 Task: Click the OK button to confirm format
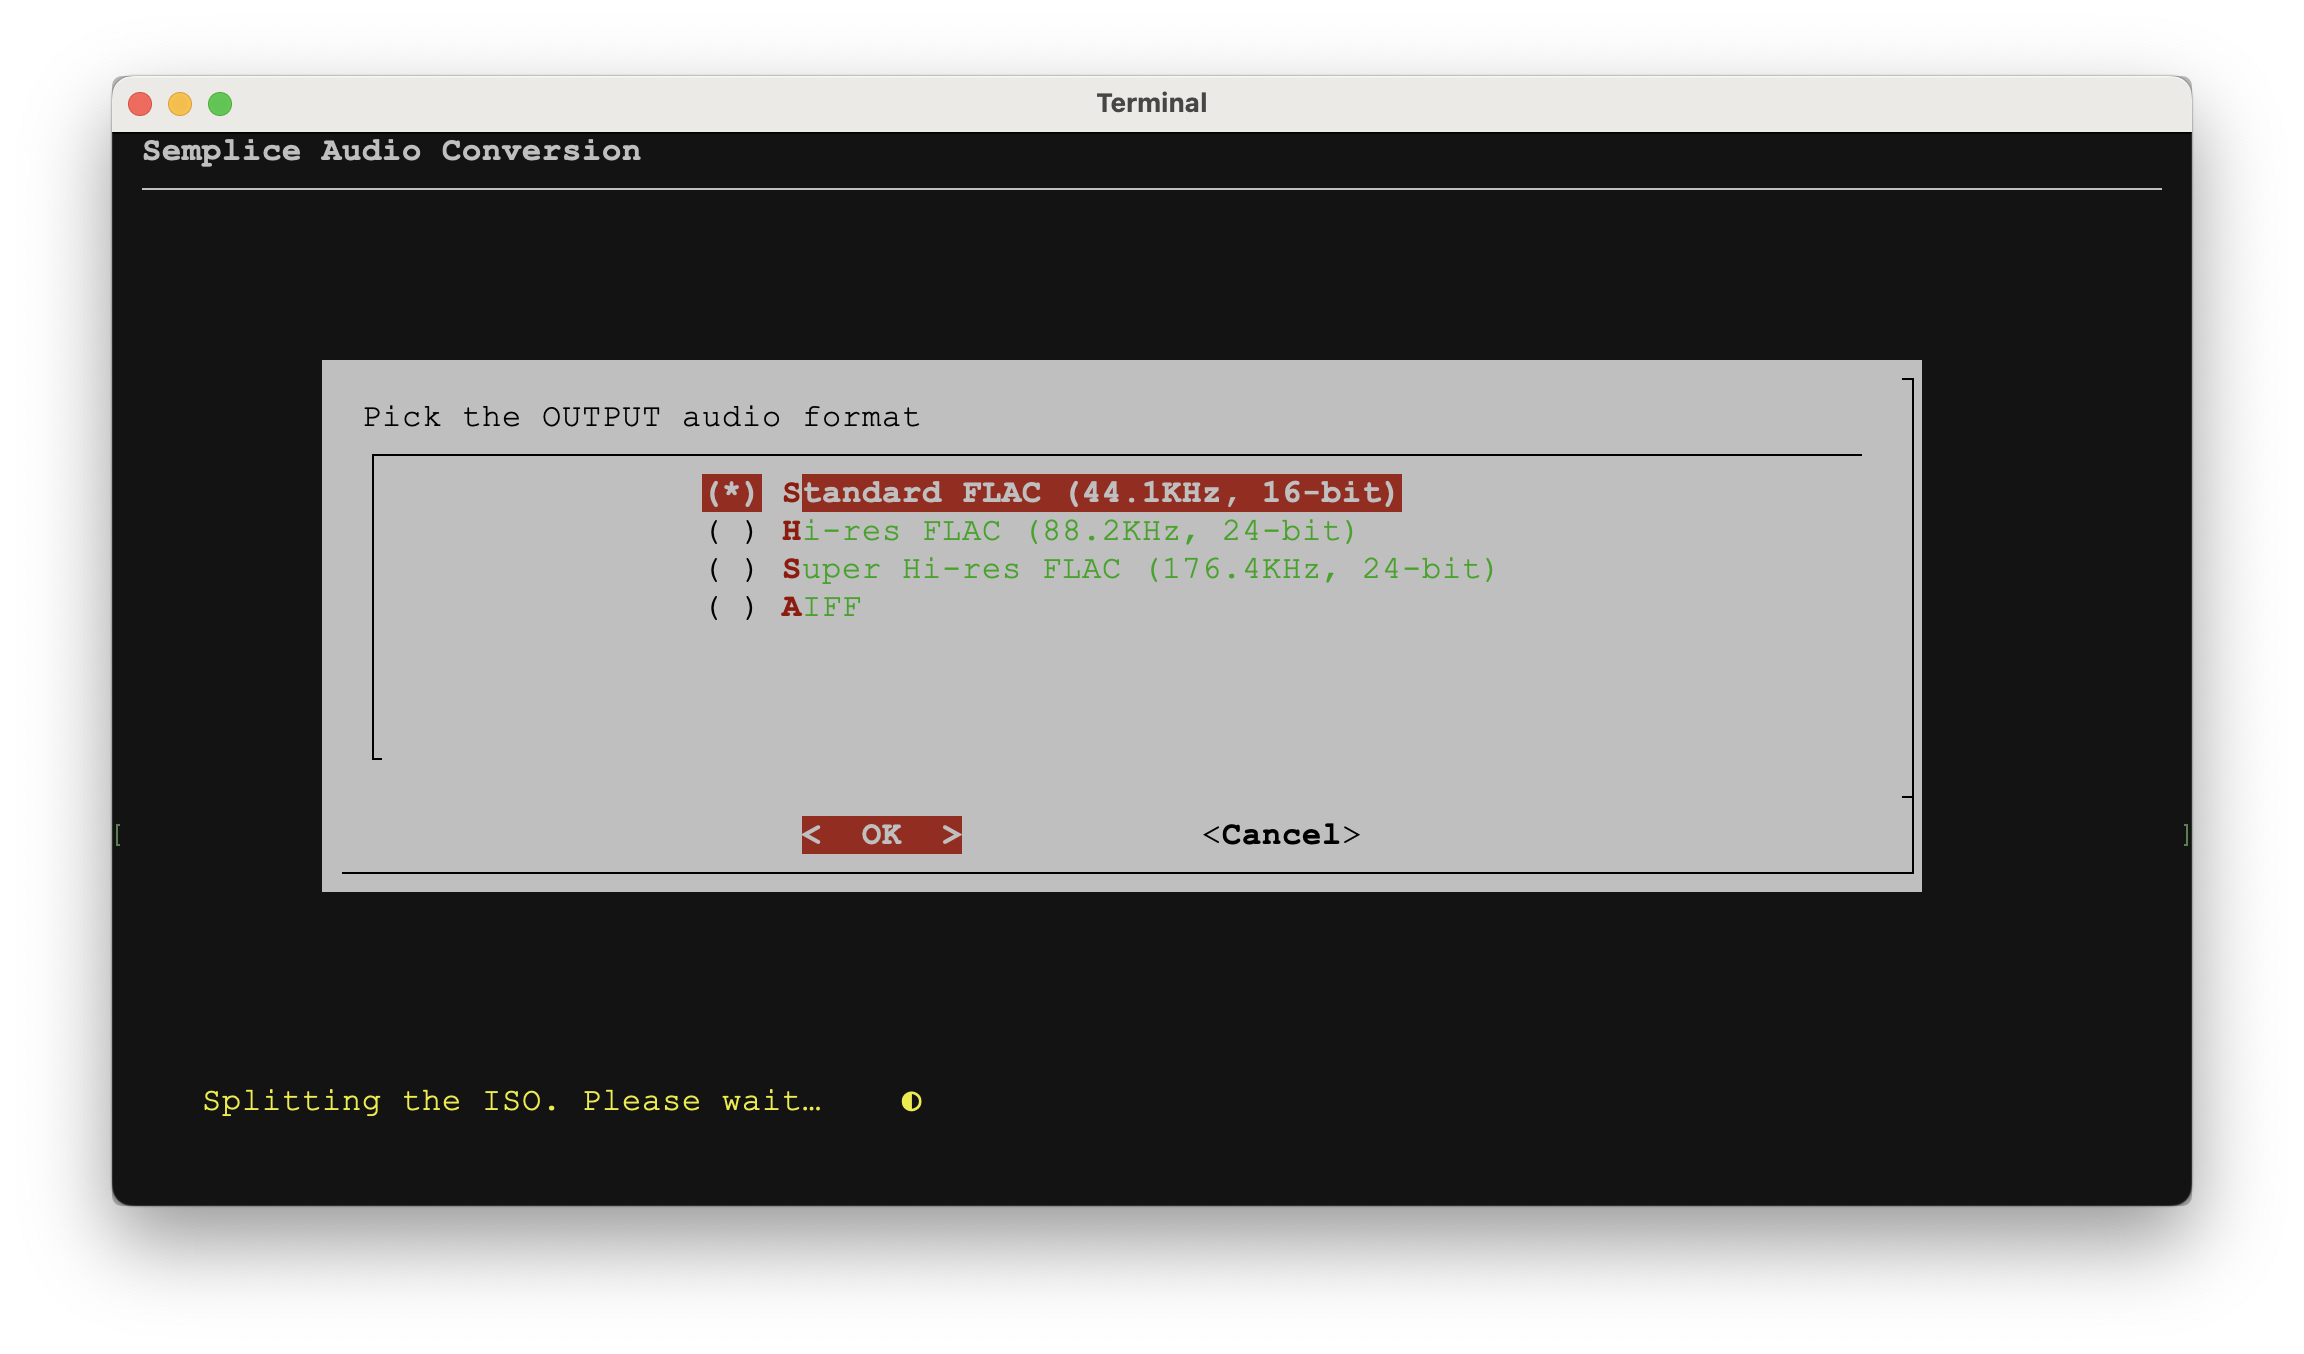coord(881,834)
